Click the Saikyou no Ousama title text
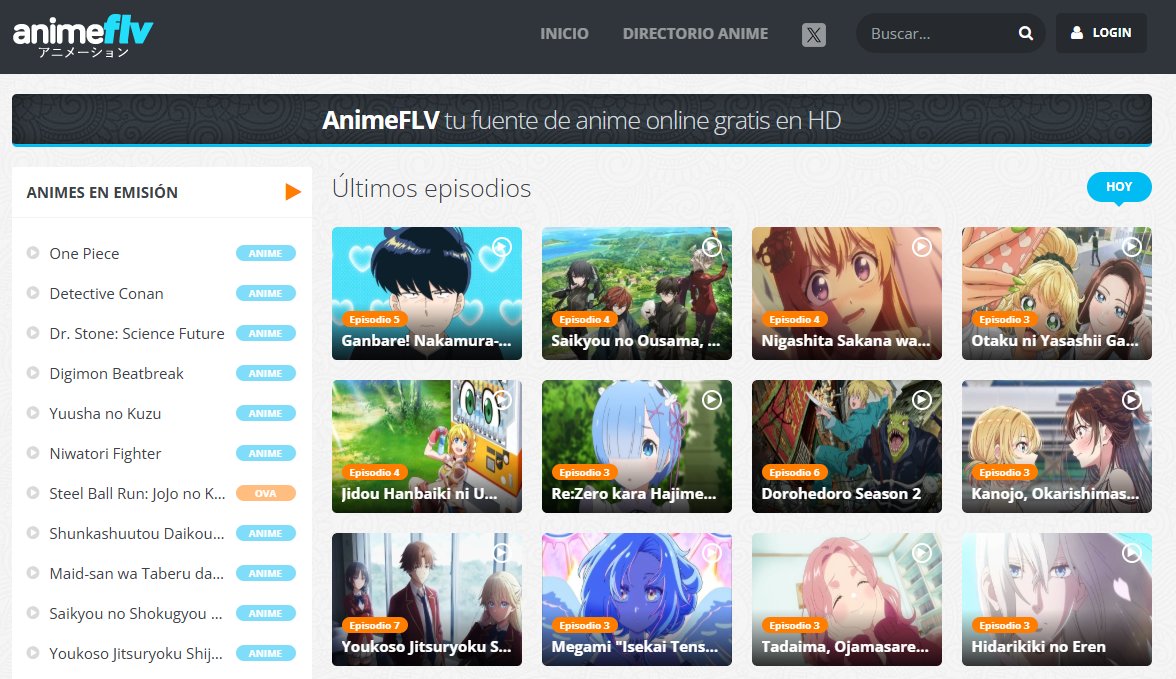 [636, 341]
